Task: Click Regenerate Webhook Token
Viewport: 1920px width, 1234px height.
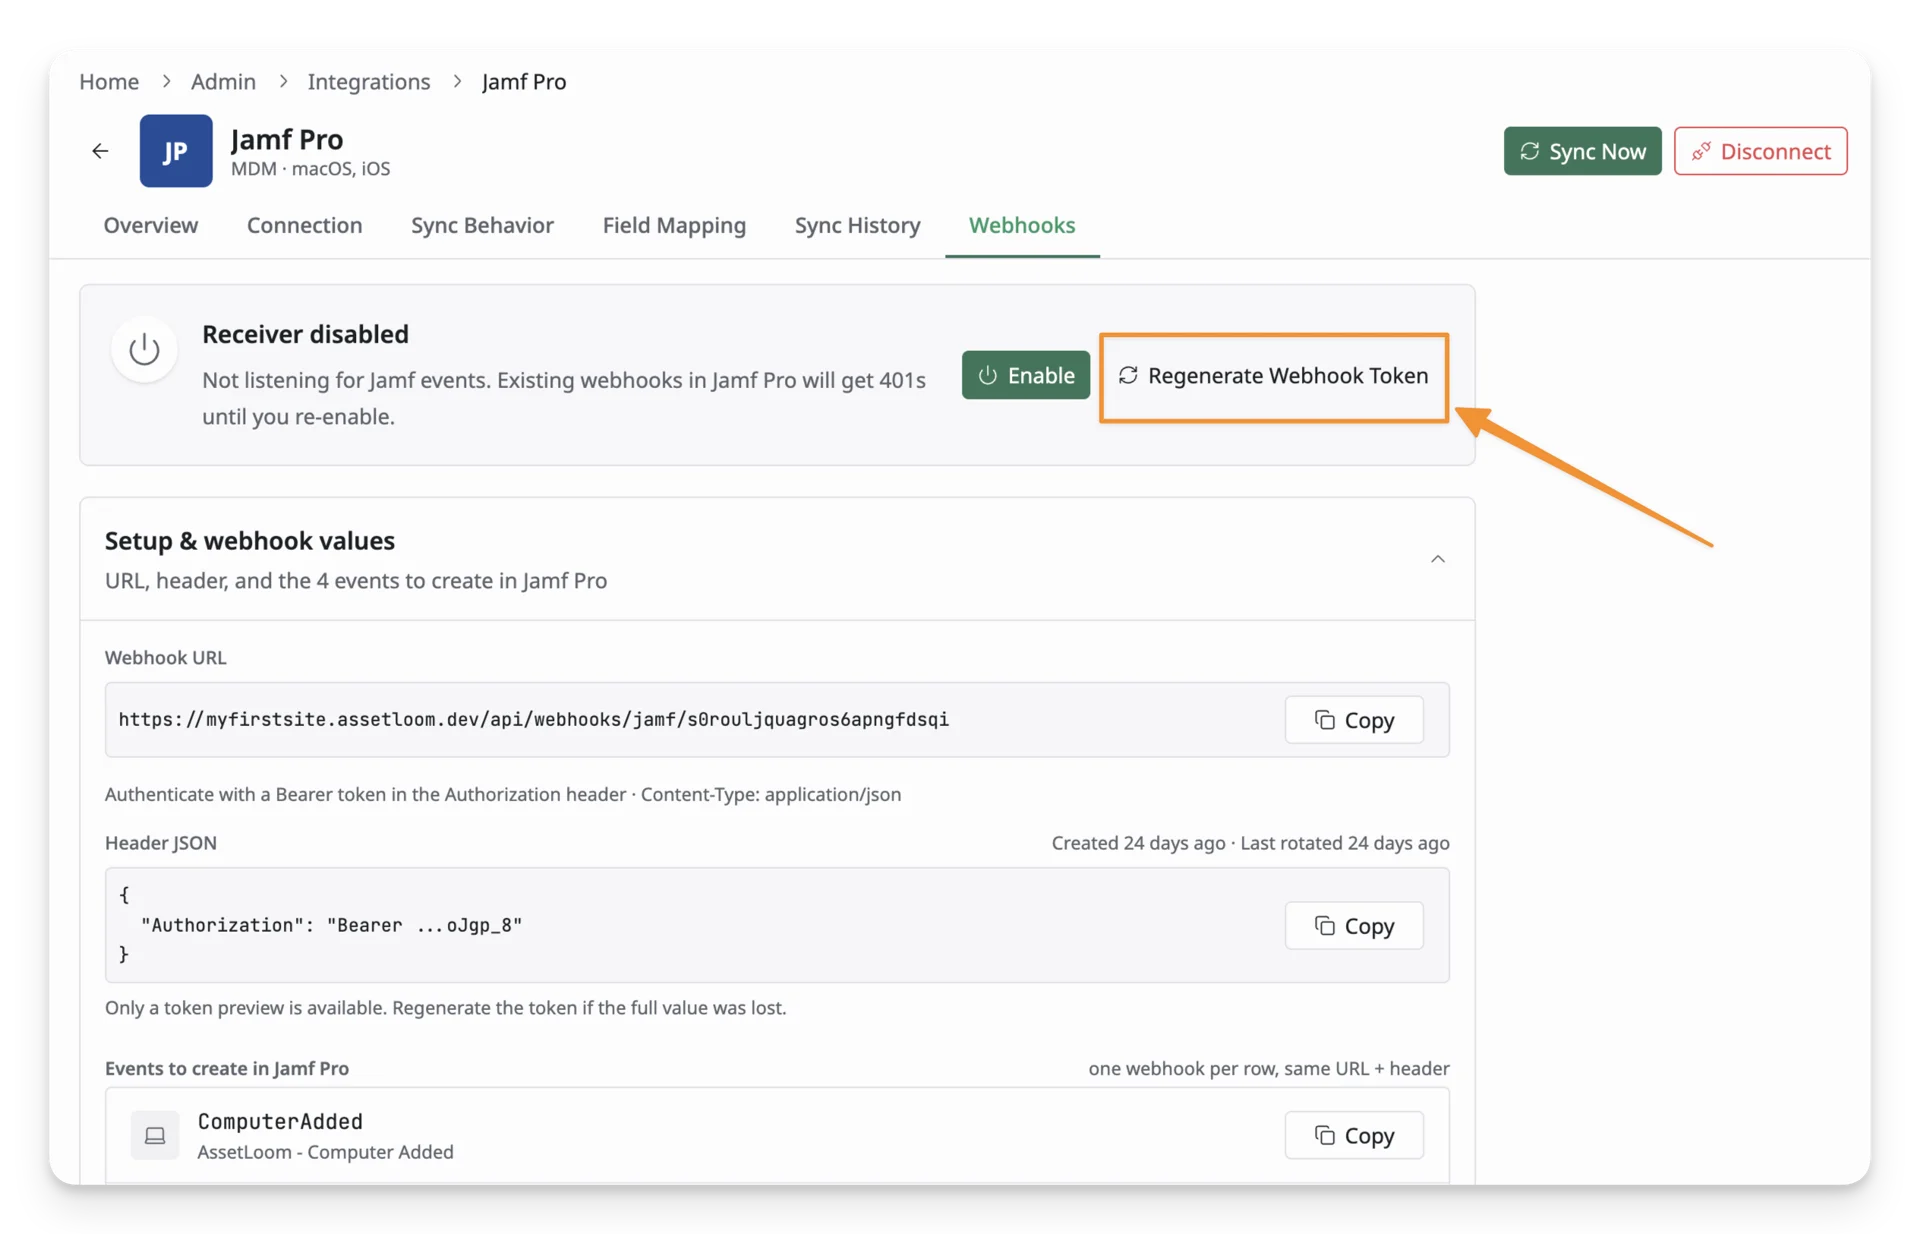Action: [1273, 376]
